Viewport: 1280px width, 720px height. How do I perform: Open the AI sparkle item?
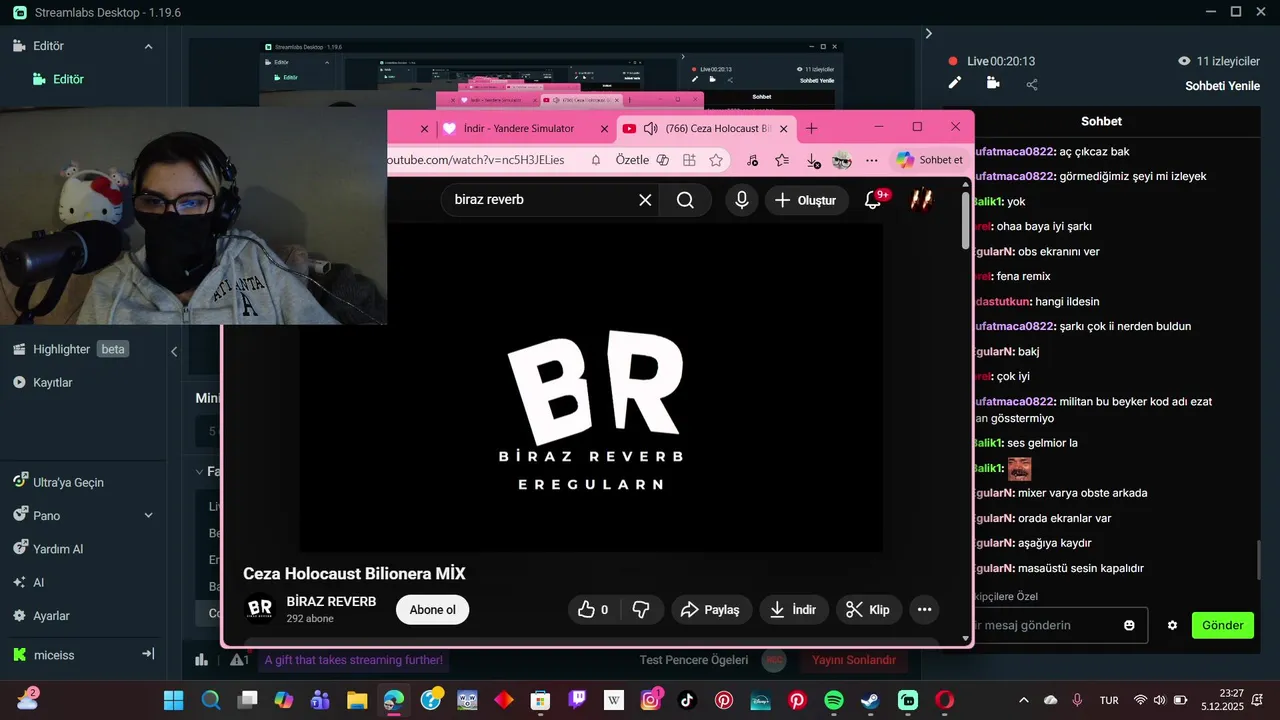(x=29, y=582)
